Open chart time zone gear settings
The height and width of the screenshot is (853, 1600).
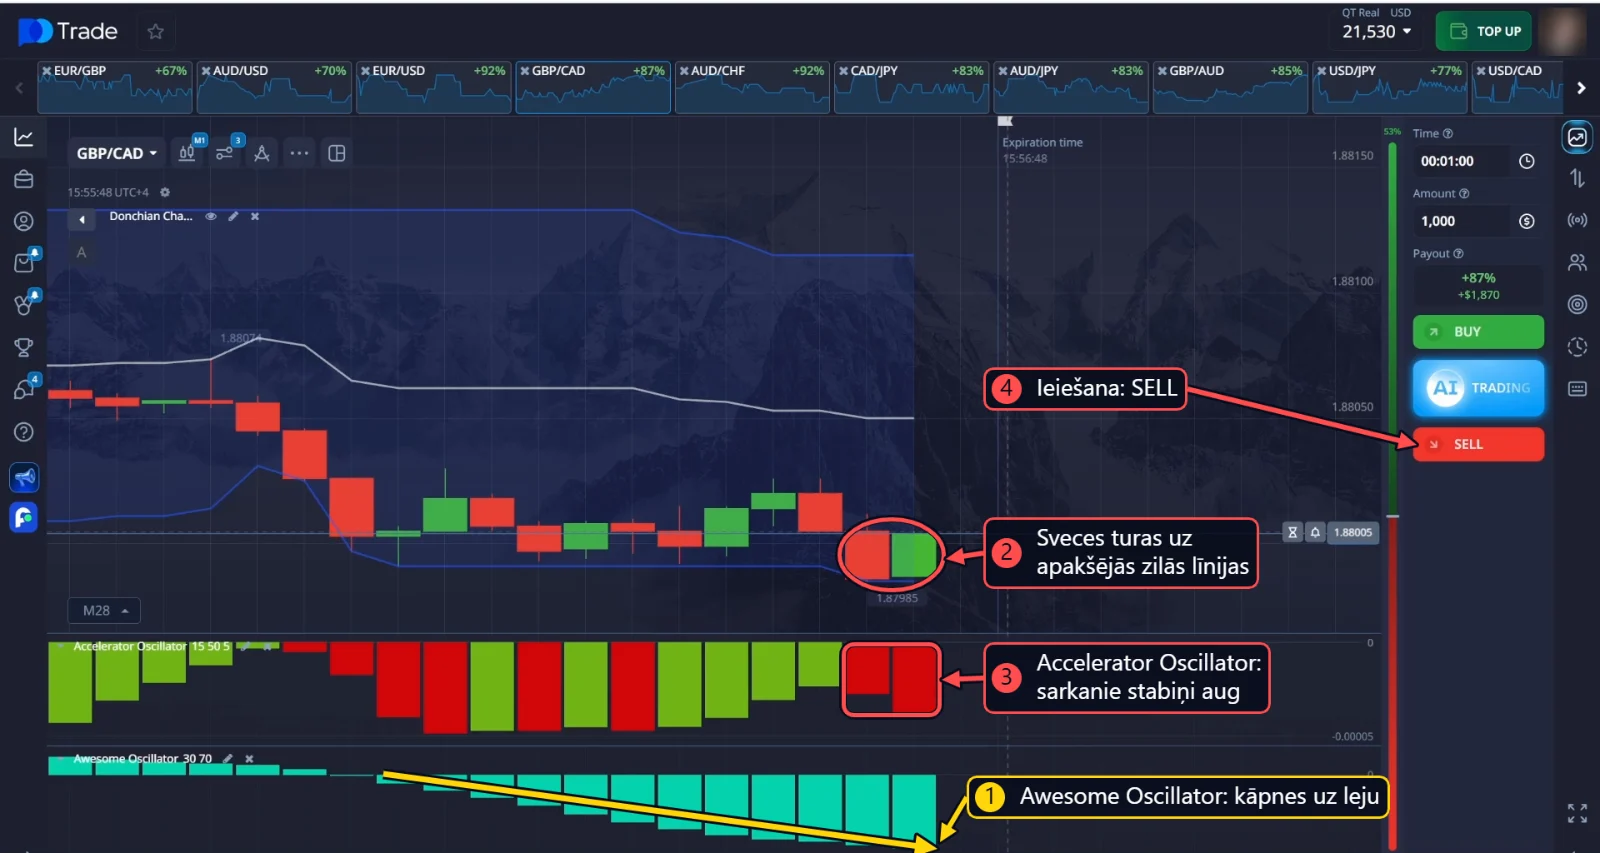click(x=165, y=192)
